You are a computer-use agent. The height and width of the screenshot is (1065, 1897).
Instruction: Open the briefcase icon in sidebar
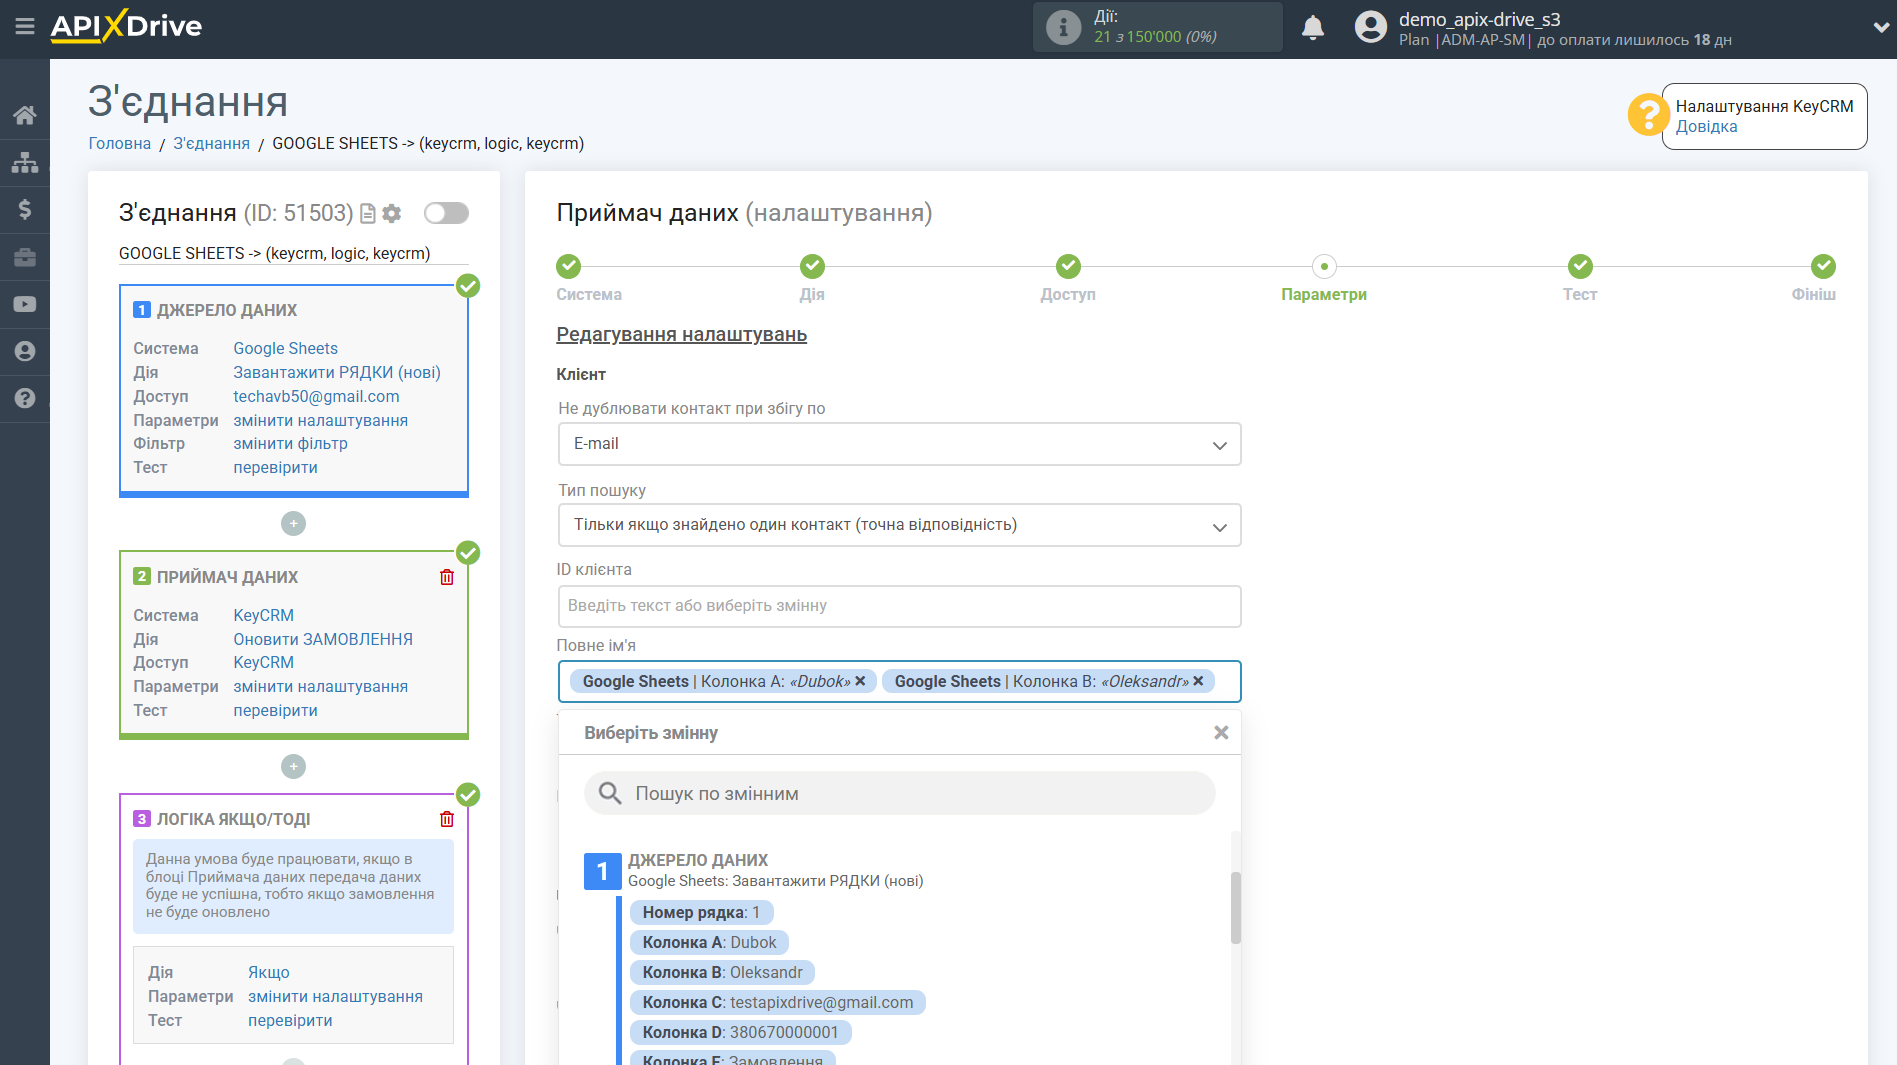coord(25,257)
